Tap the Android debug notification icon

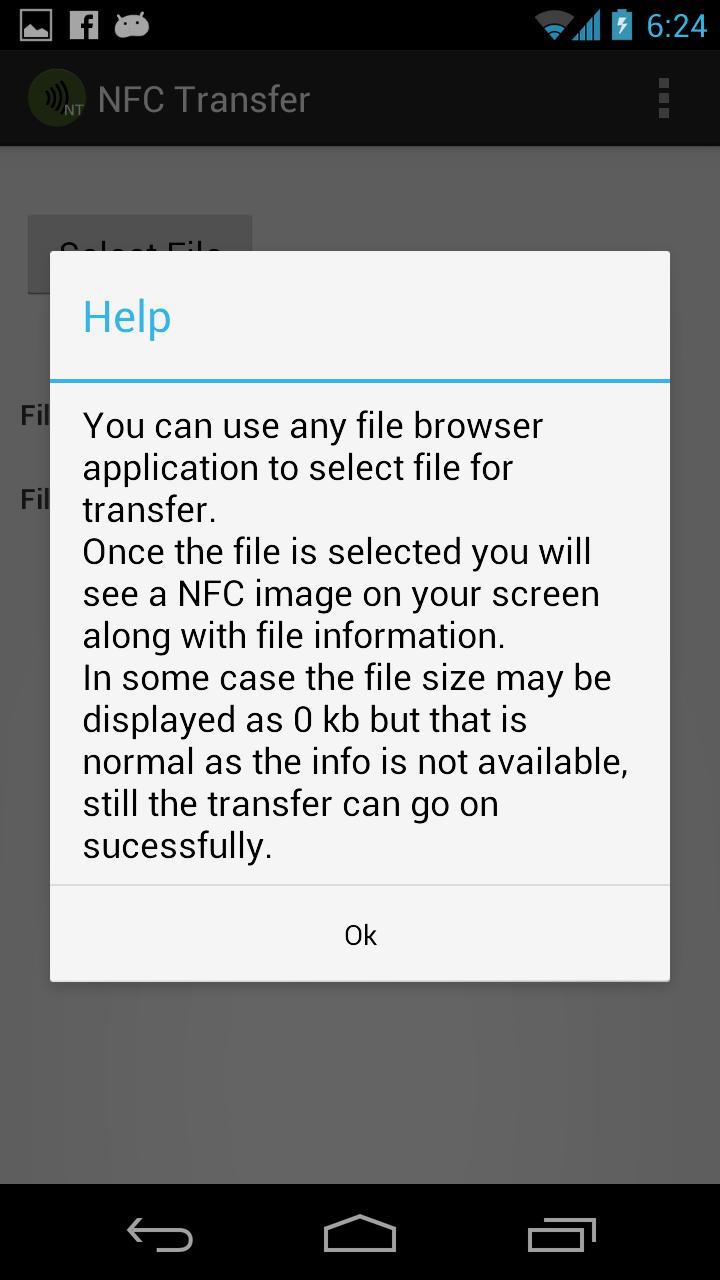pos(131,25)
